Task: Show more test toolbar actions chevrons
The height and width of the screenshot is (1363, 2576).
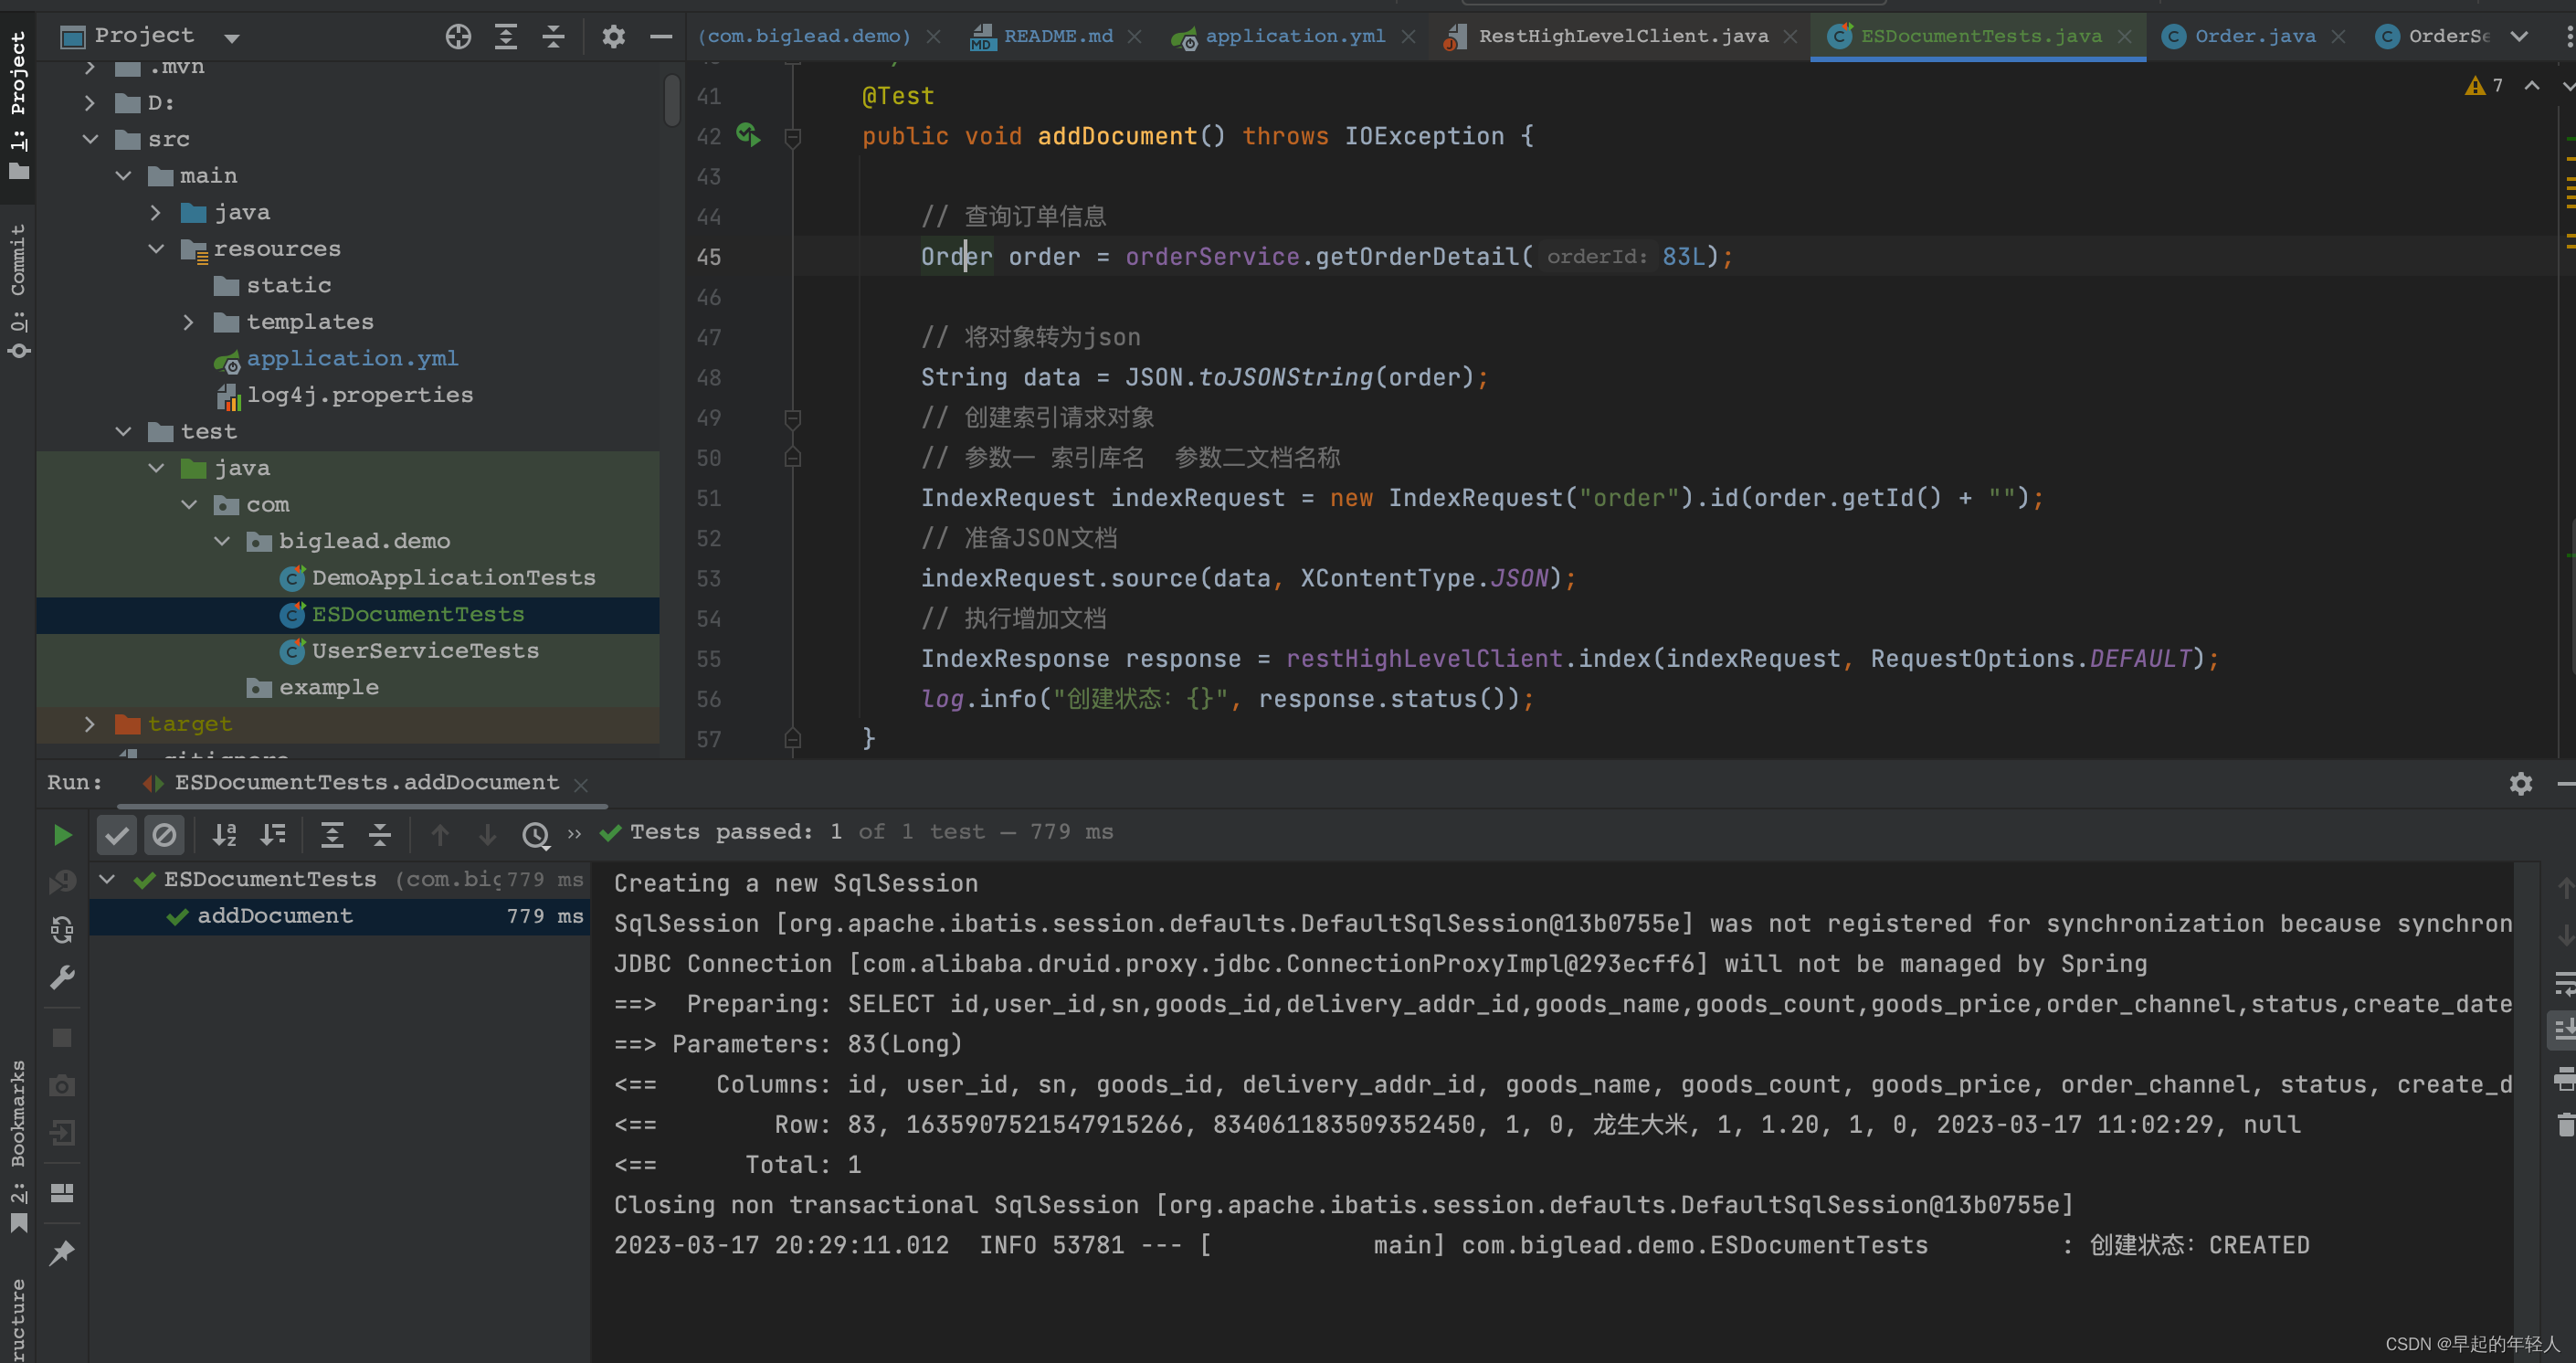Action: tap(574, 834)
